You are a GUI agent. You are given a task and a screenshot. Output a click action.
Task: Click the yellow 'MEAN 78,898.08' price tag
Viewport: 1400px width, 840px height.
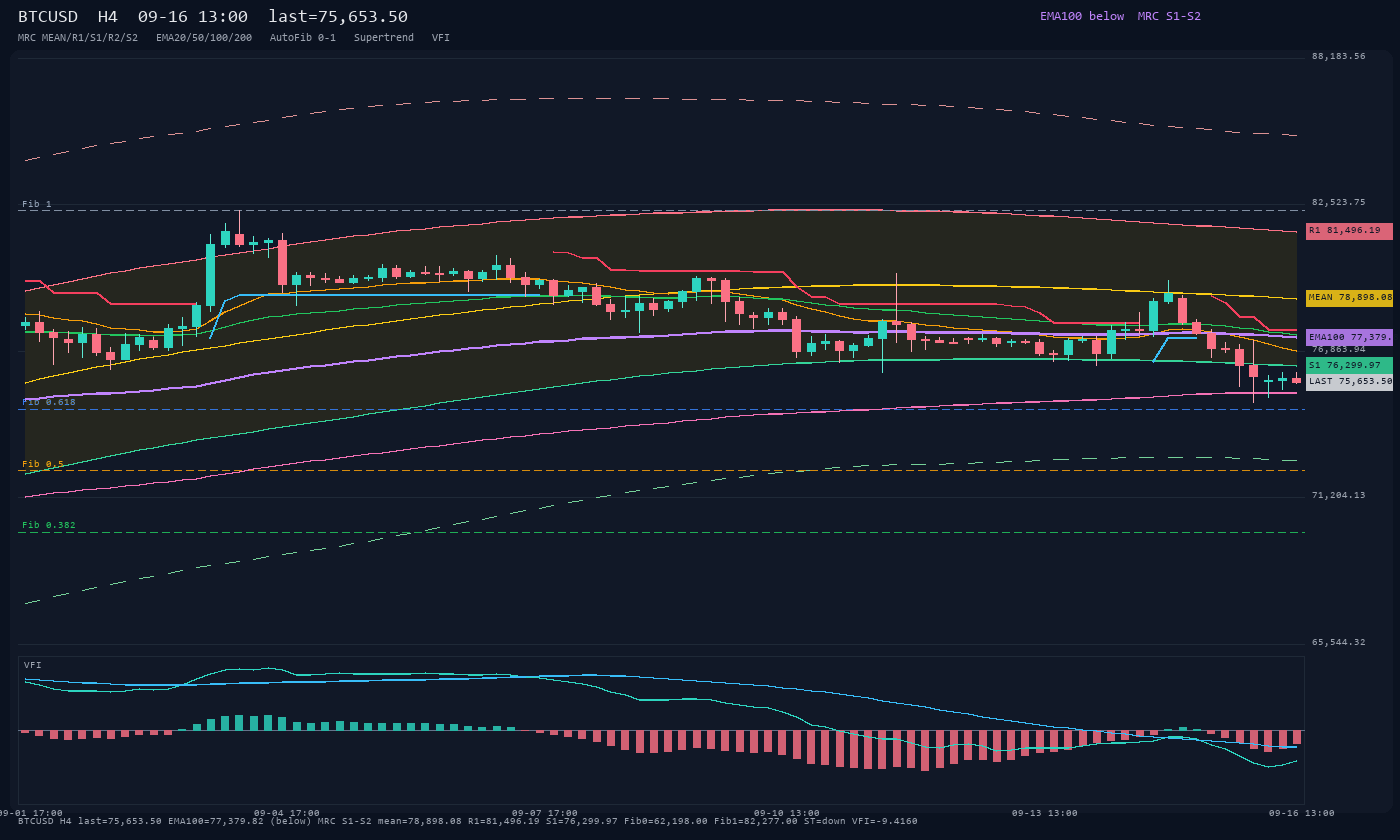click(1349, 298)
